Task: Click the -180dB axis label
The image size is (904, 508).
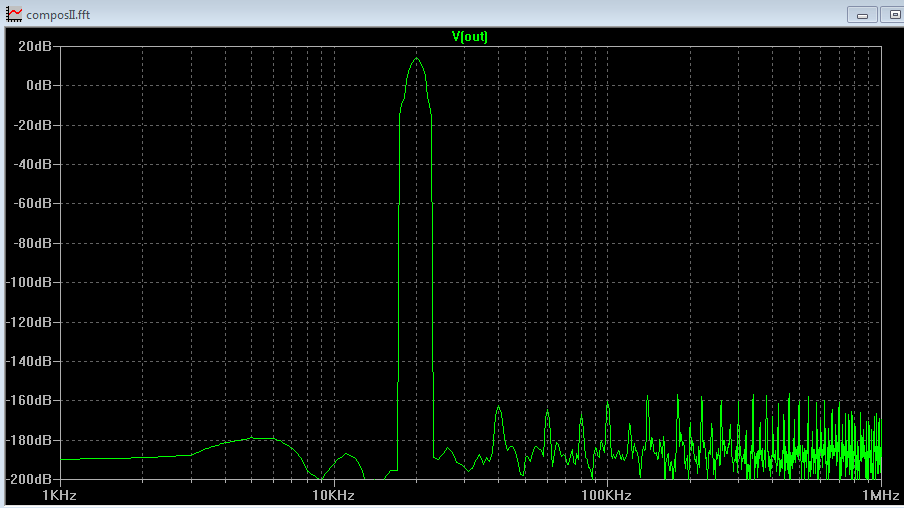Action: (x=29, y=440)
